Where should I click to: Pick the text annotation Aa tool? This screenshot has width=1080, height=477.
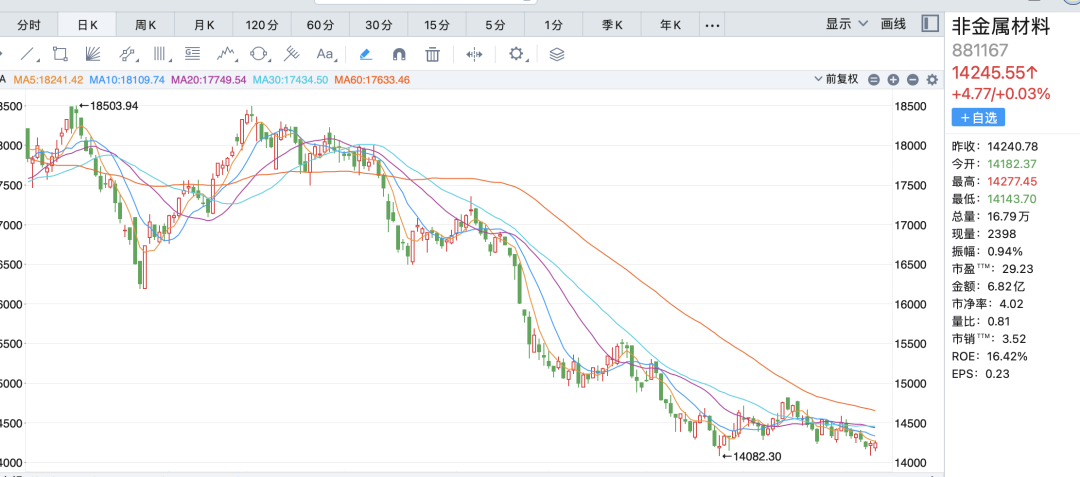pos(325,54)
